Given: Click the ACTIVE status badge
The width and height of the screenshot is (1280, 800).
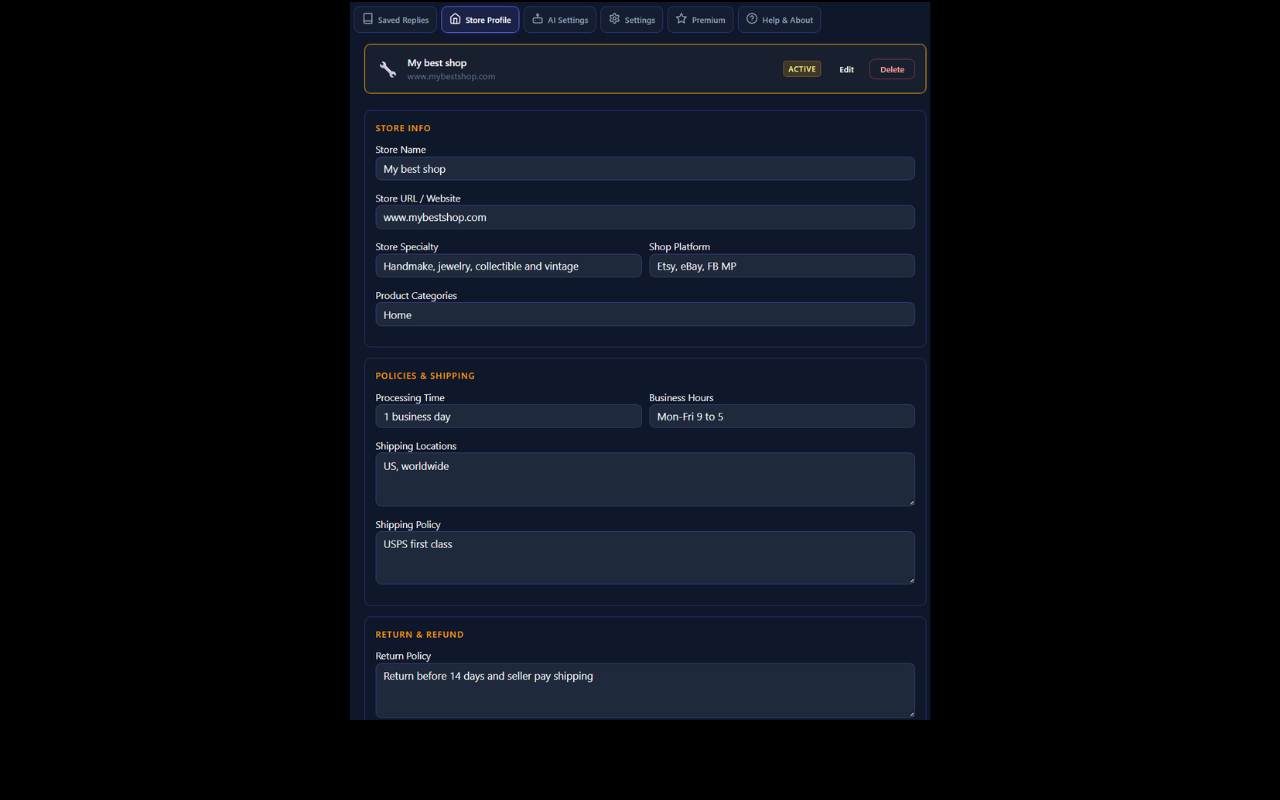Looking at the screenshot, I should click(802, 69).
